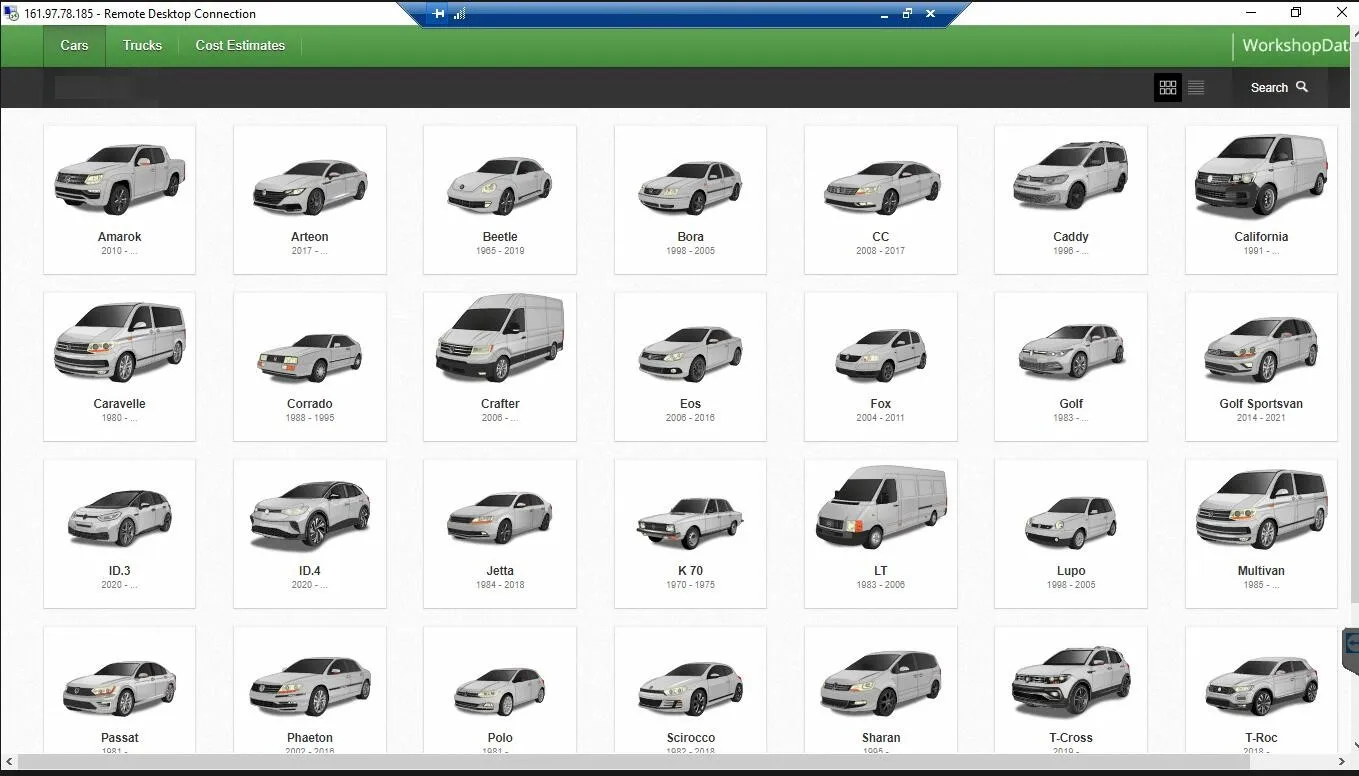Open the Trucks tab
The width and height of the screenshot is (1359, 776).
(x=142, y=46)
